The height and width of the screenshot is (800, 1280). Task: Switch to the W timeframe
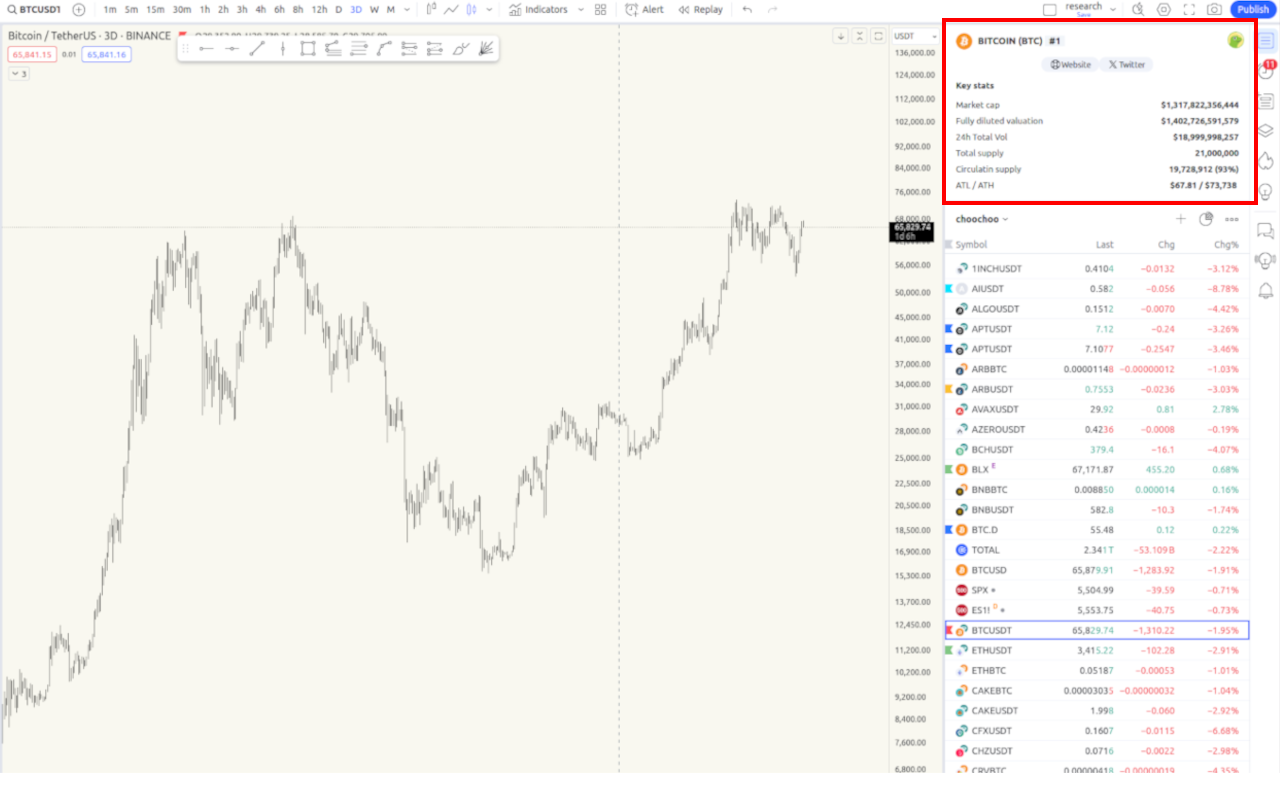coord(374,10)
